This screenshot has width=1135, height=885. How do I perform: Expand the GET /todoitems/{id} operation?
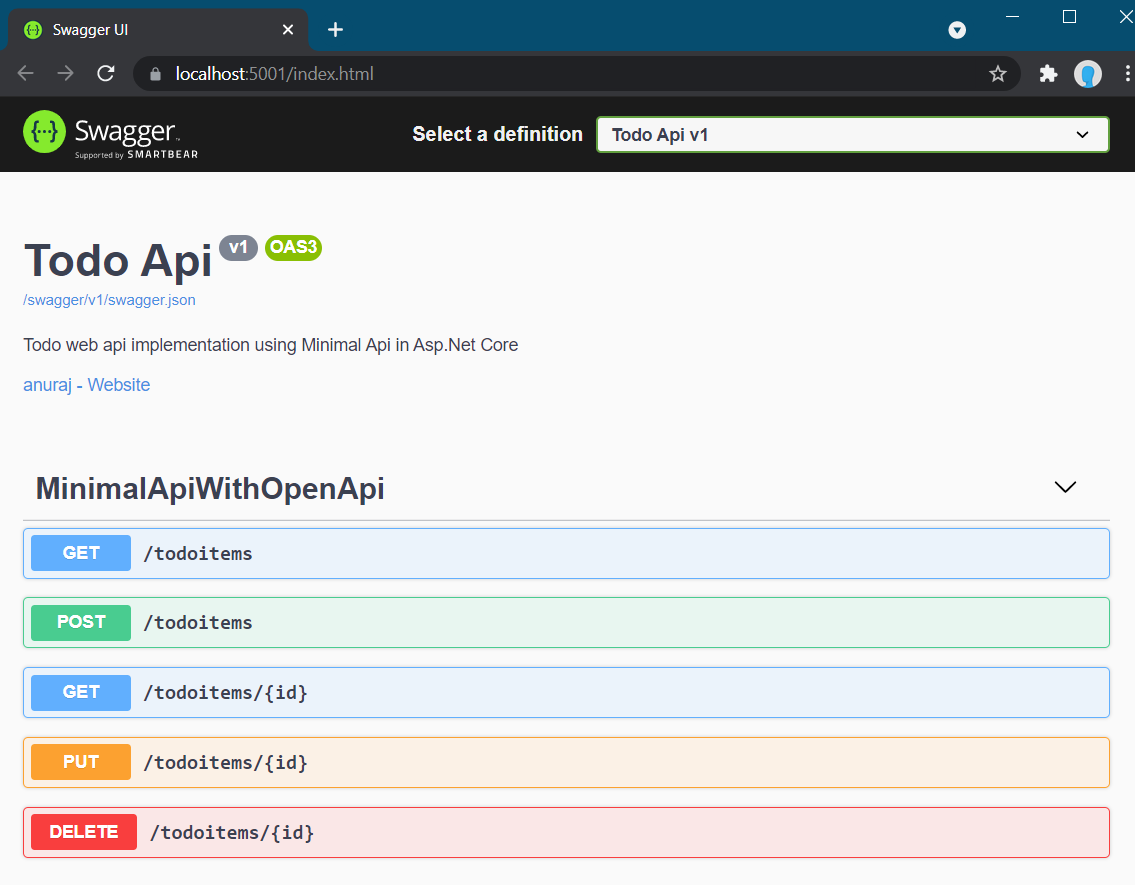point(566,693)
